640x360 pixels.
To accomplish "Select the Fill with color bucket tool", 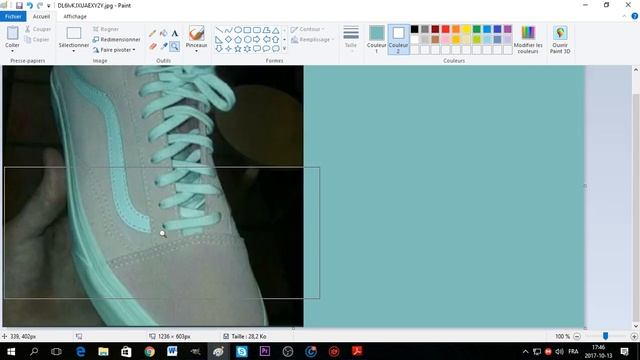I will pyautogui.click(x=164, y=34).
